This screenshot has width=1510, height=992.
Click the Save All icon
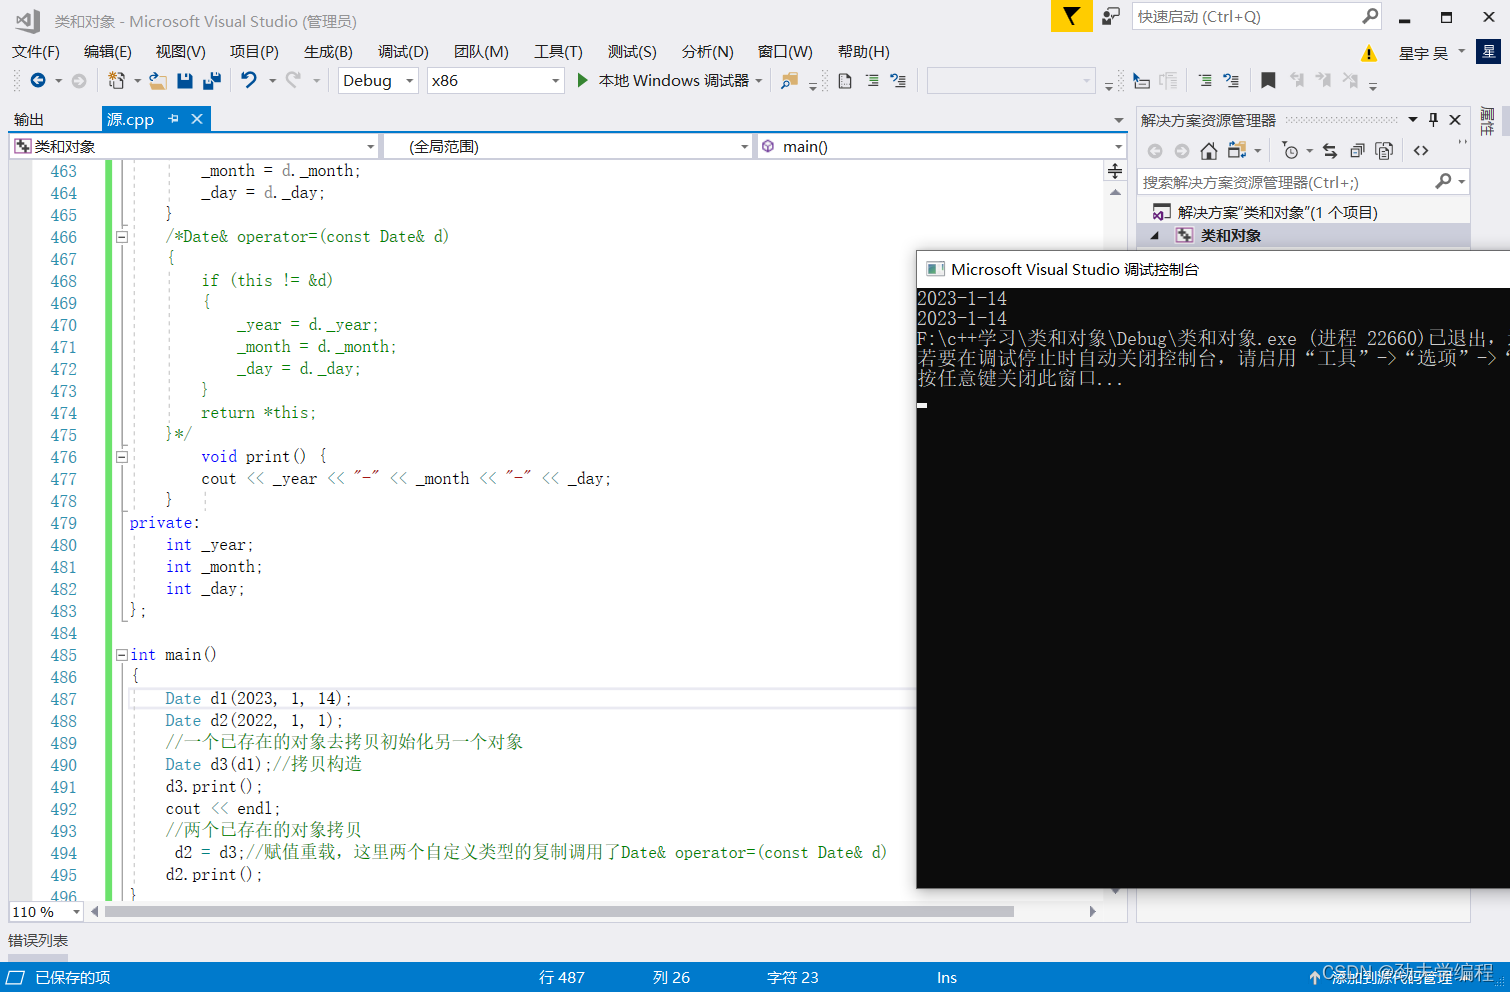211,80
